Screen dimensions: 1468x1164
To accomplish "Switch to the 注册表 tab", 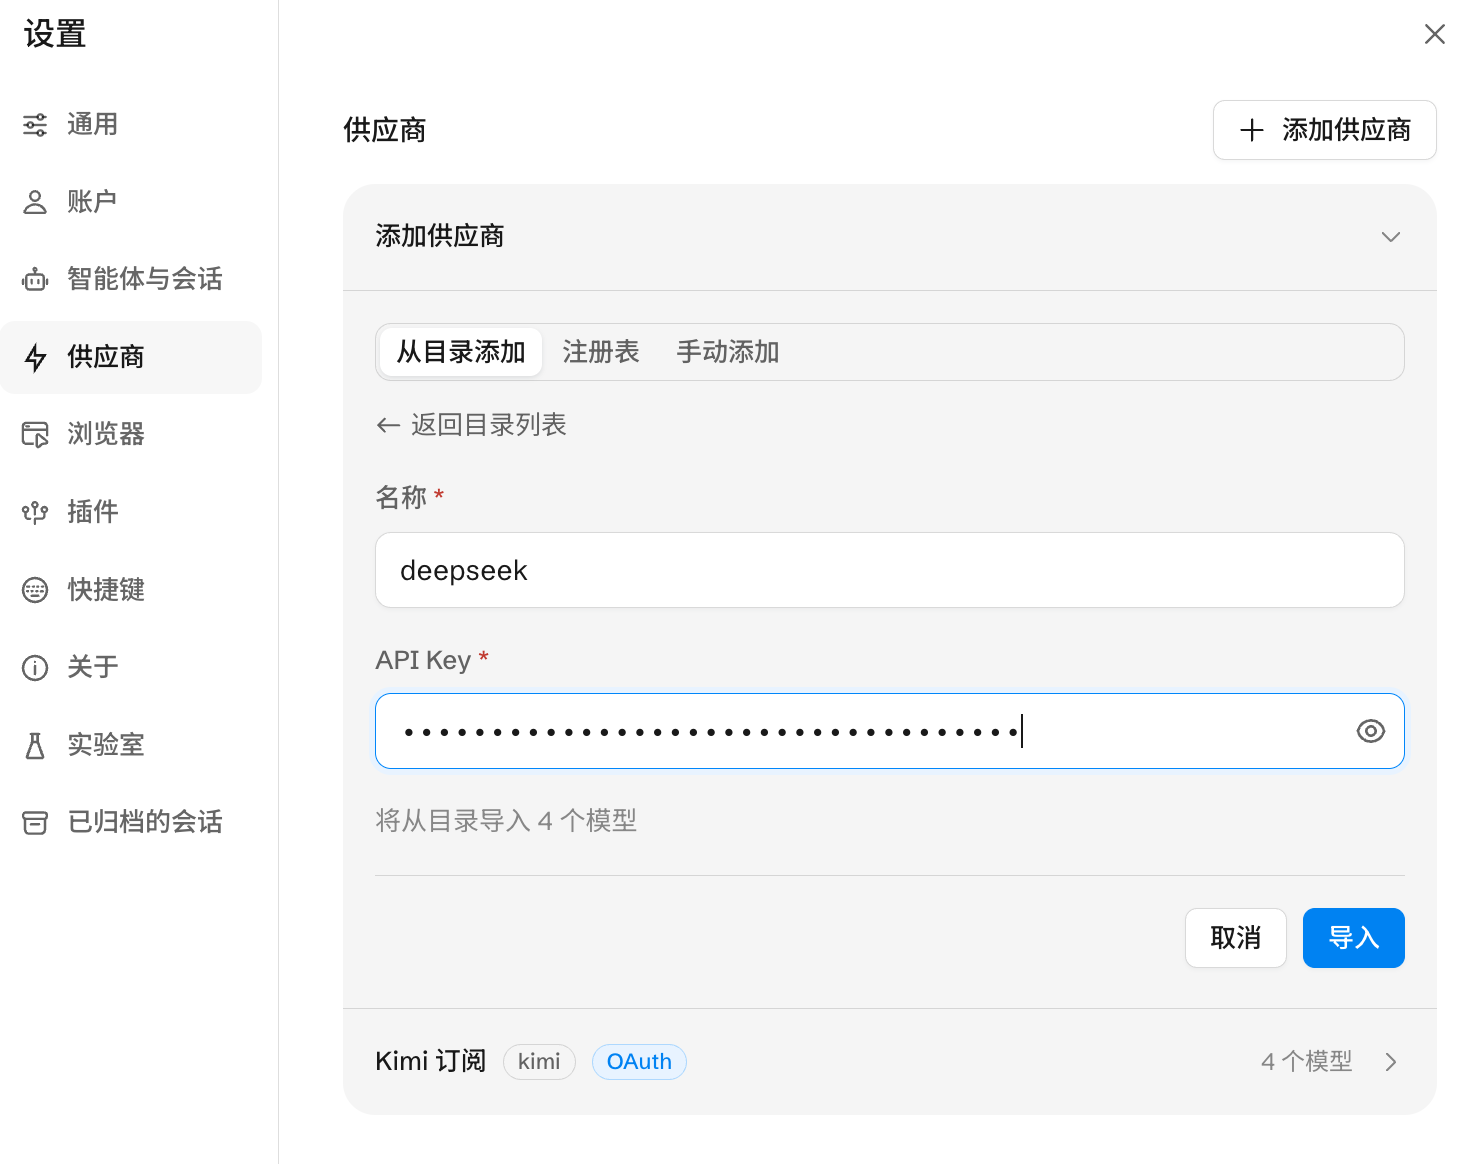I will tap(601, 352).
